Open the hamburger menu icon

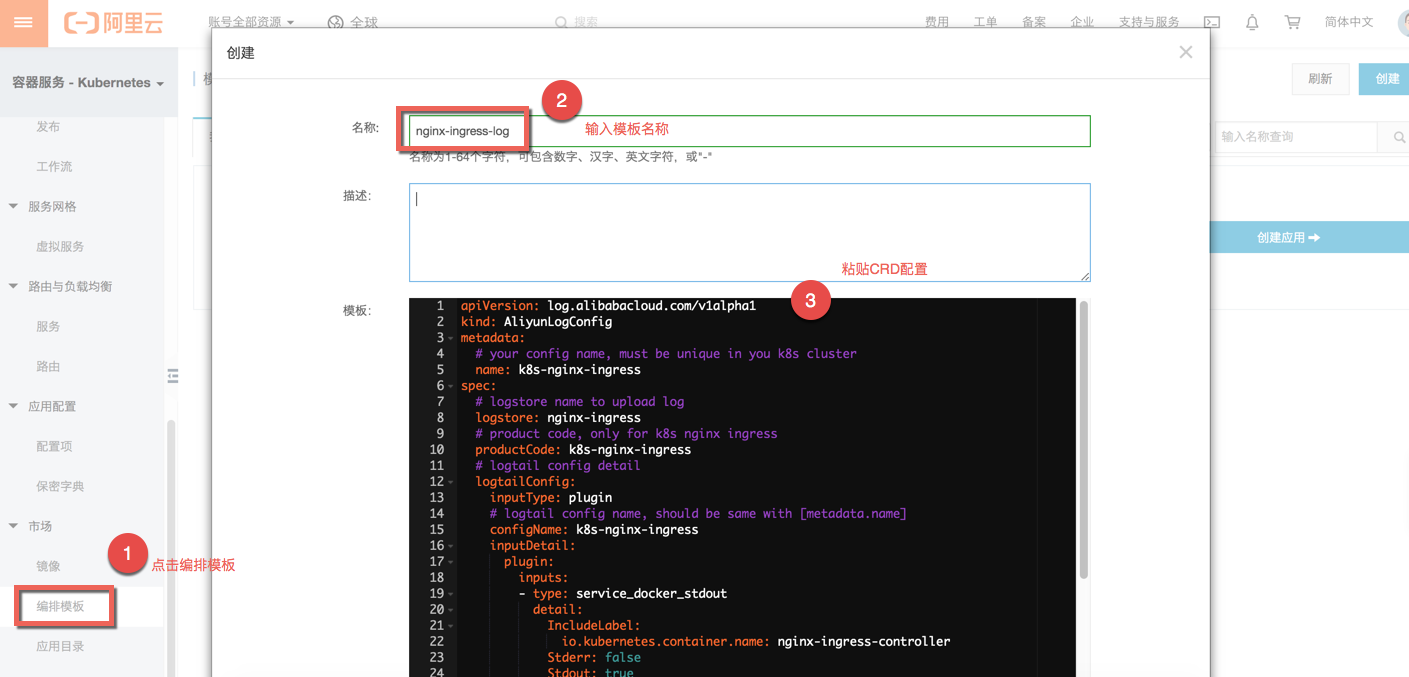pyautogui.click(x=23, y=22)
